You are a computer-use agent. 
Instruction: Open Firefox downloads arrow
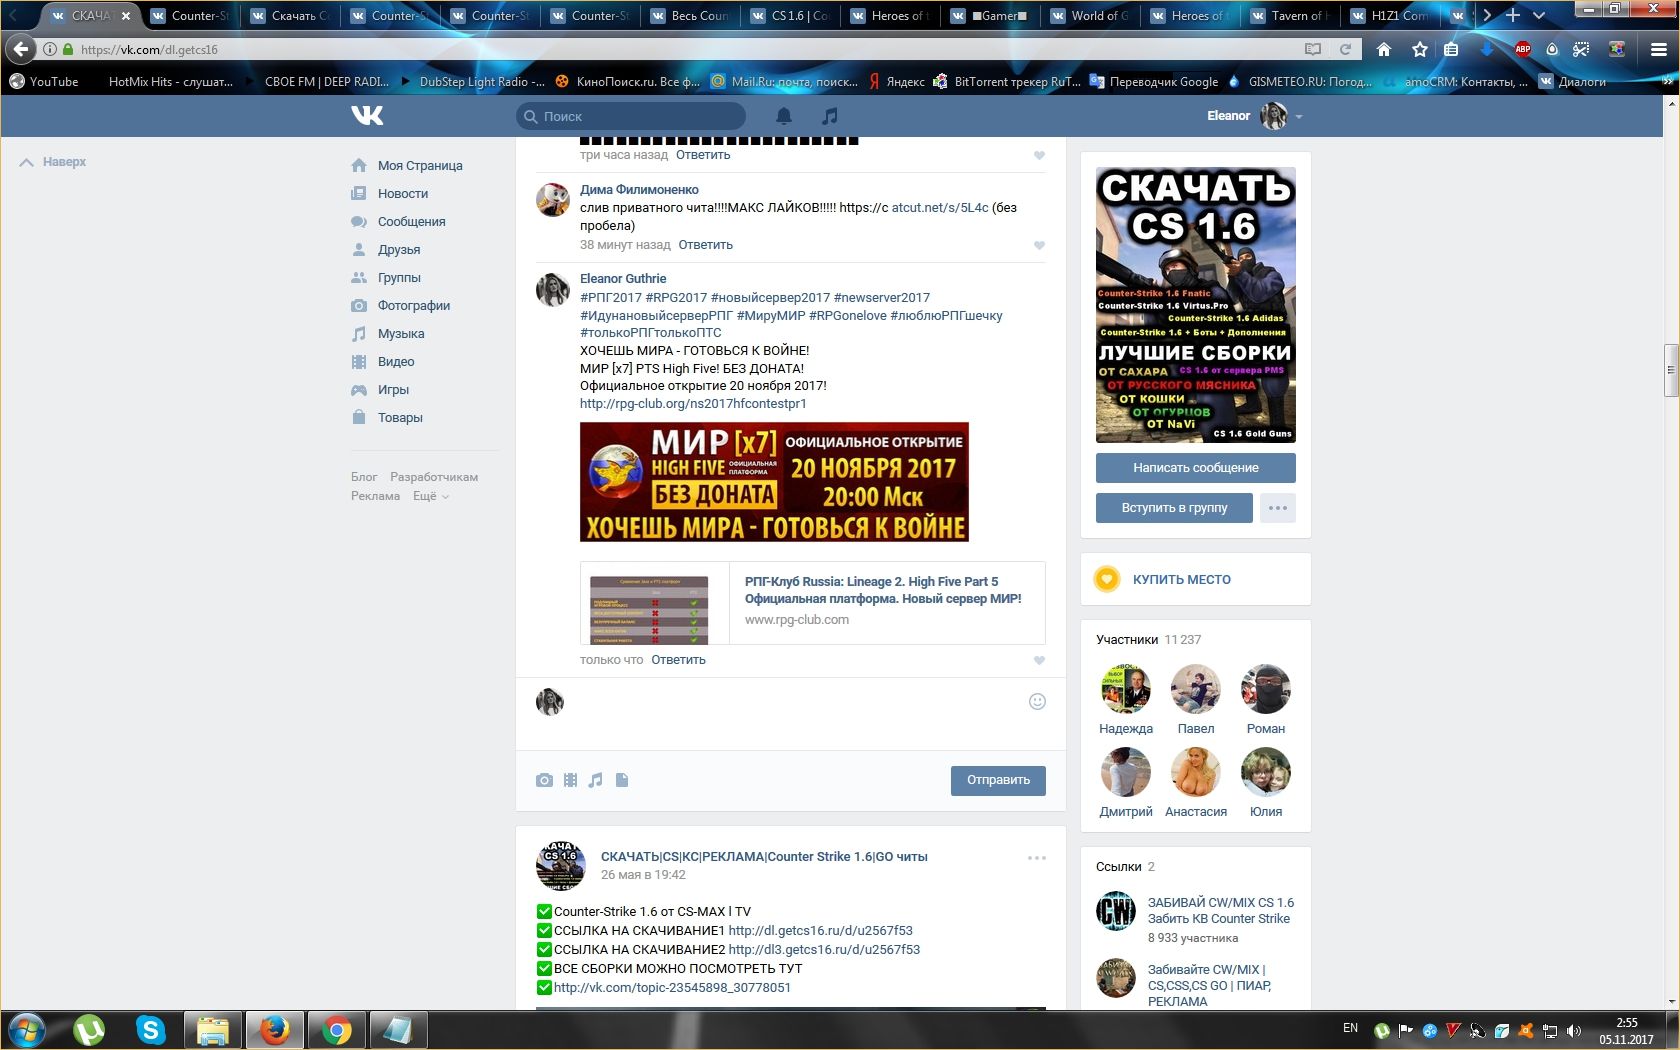coord(1487,49)
